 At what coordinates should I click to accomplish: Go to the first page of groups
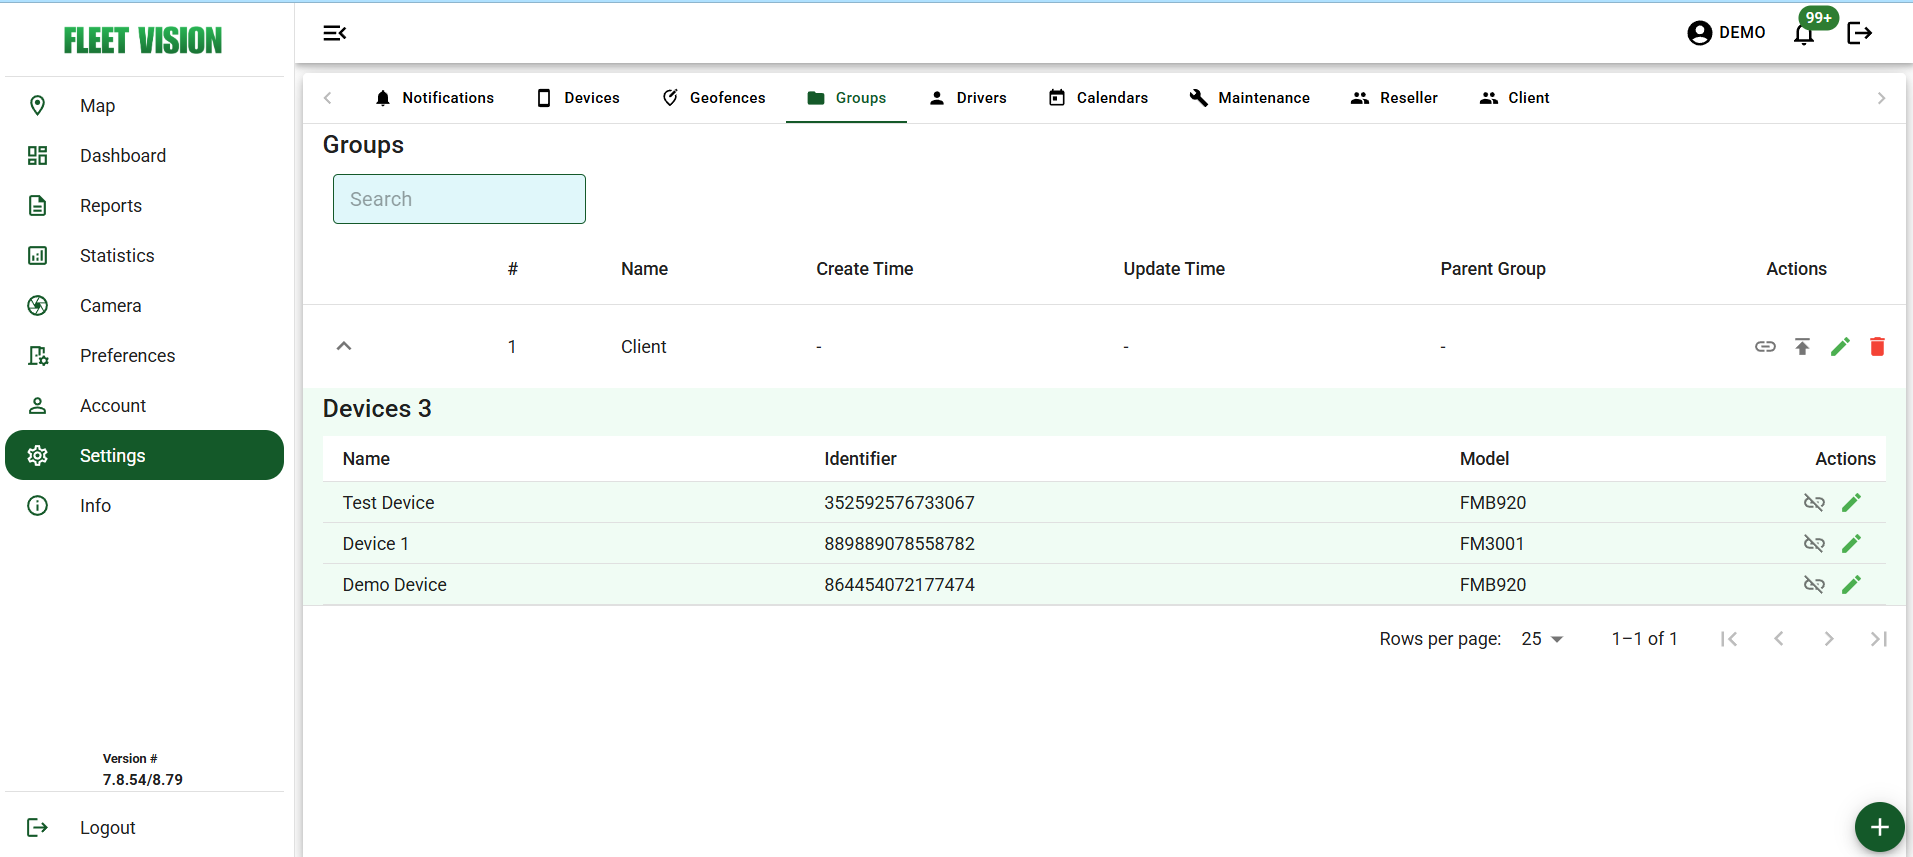(1729, 639)
